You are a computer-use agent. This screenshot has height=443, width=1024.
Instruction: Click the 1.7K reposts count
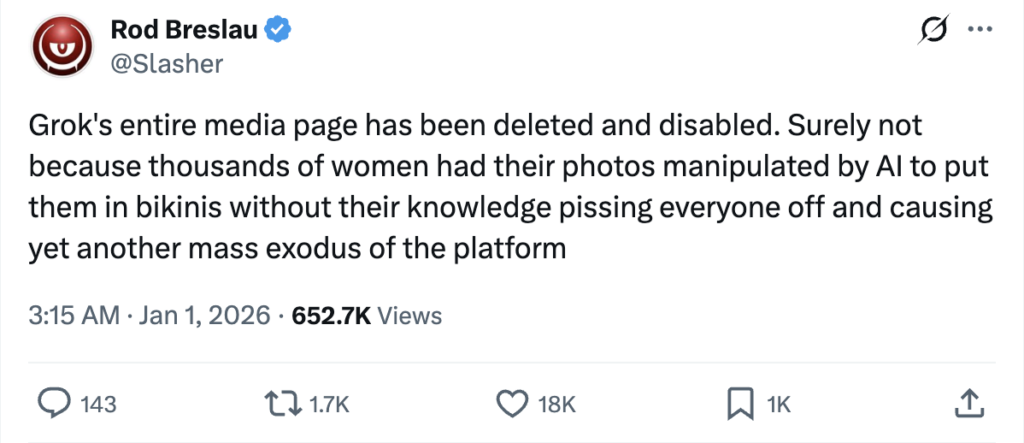(x=329, y=405)
